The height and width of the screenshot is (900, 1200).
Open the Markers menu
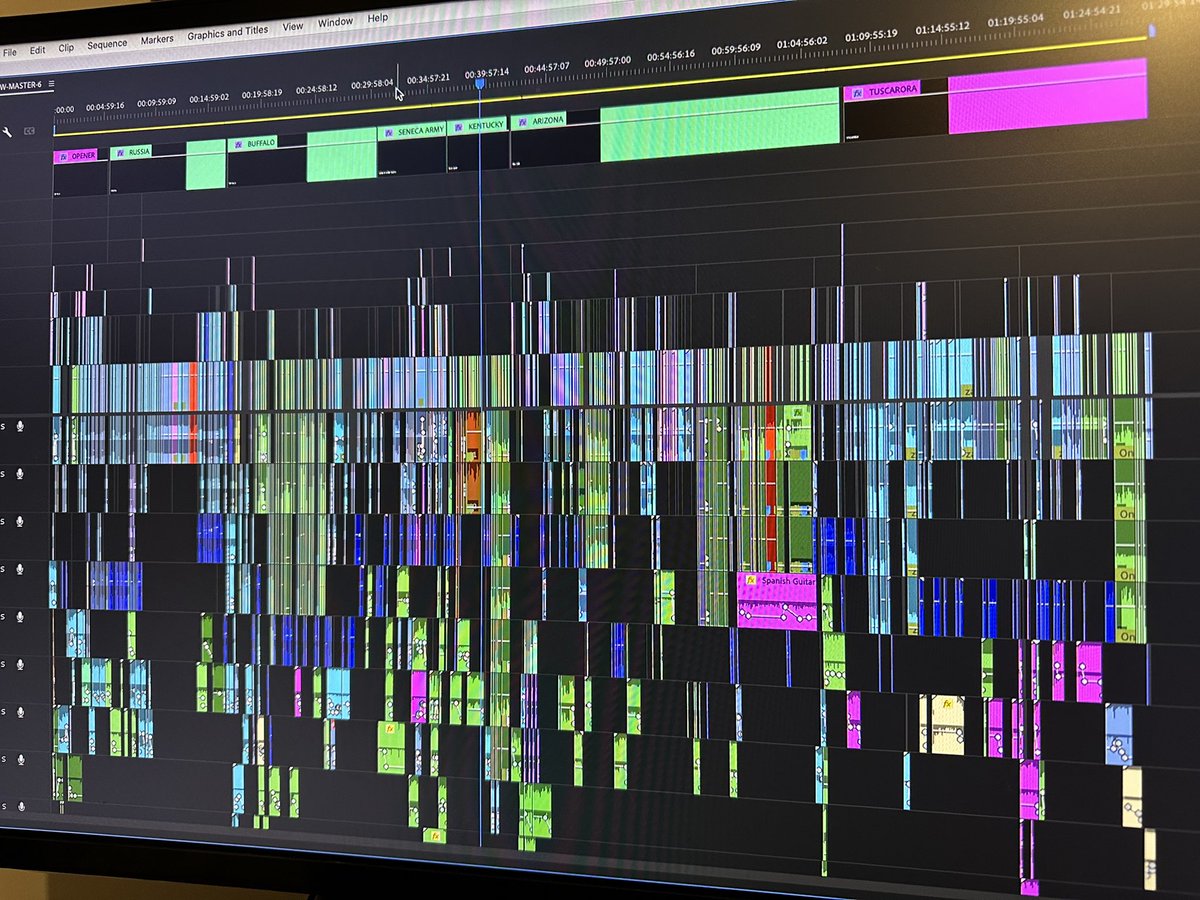click(157, 39)
